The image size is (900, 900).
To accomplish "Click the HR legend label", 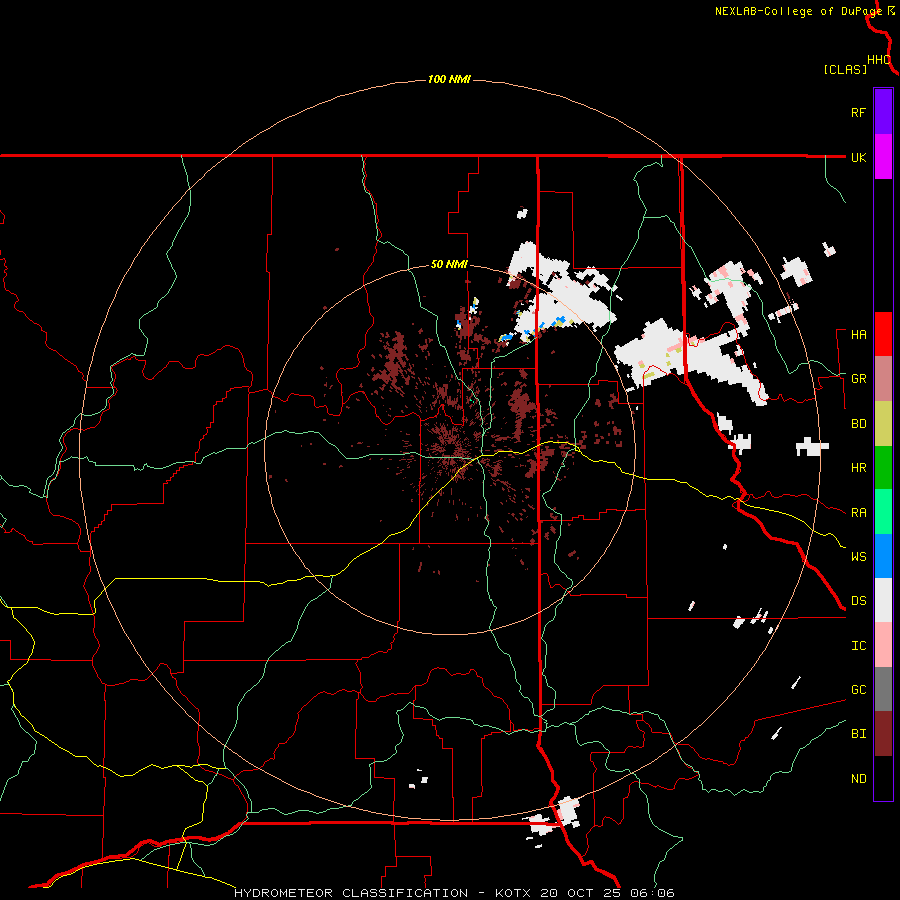I will [858, 468].
